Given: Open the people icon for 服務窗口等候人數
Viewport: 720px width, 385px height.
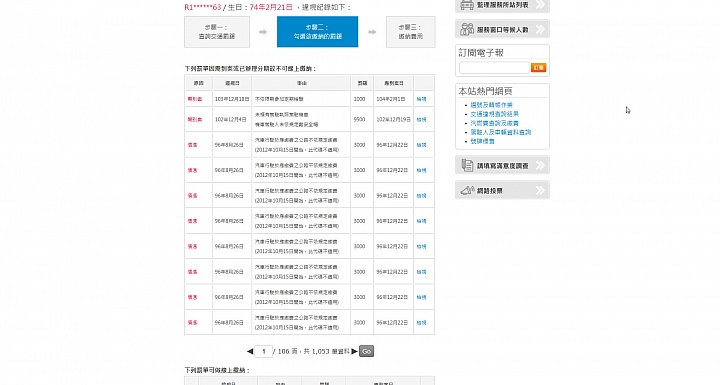Looking at the screenshot, I should 467,29.
